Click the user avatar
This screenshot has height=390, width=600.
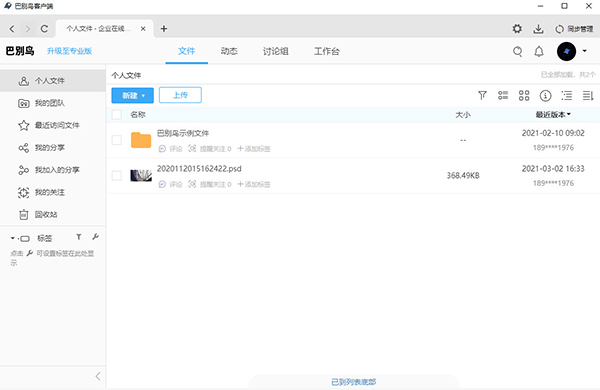(566, 51)
